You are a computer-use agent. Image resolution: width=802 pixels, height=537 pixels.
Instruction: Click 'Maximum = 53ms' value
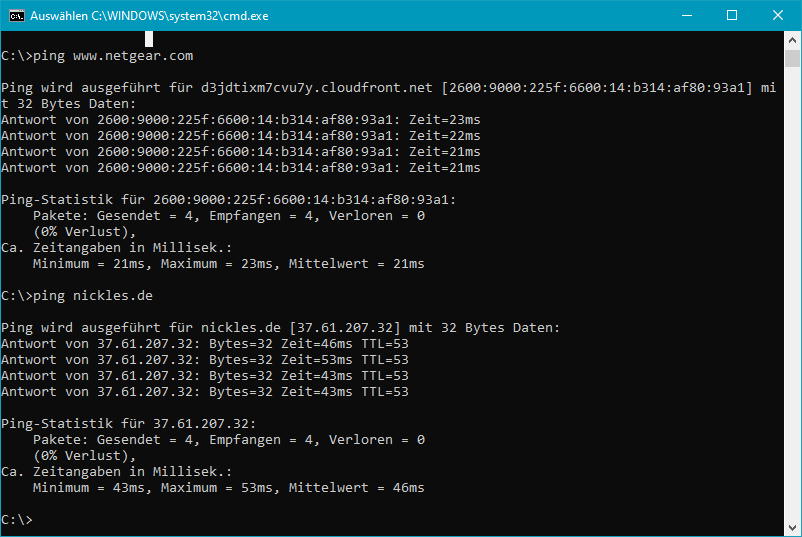coord(217,488)
